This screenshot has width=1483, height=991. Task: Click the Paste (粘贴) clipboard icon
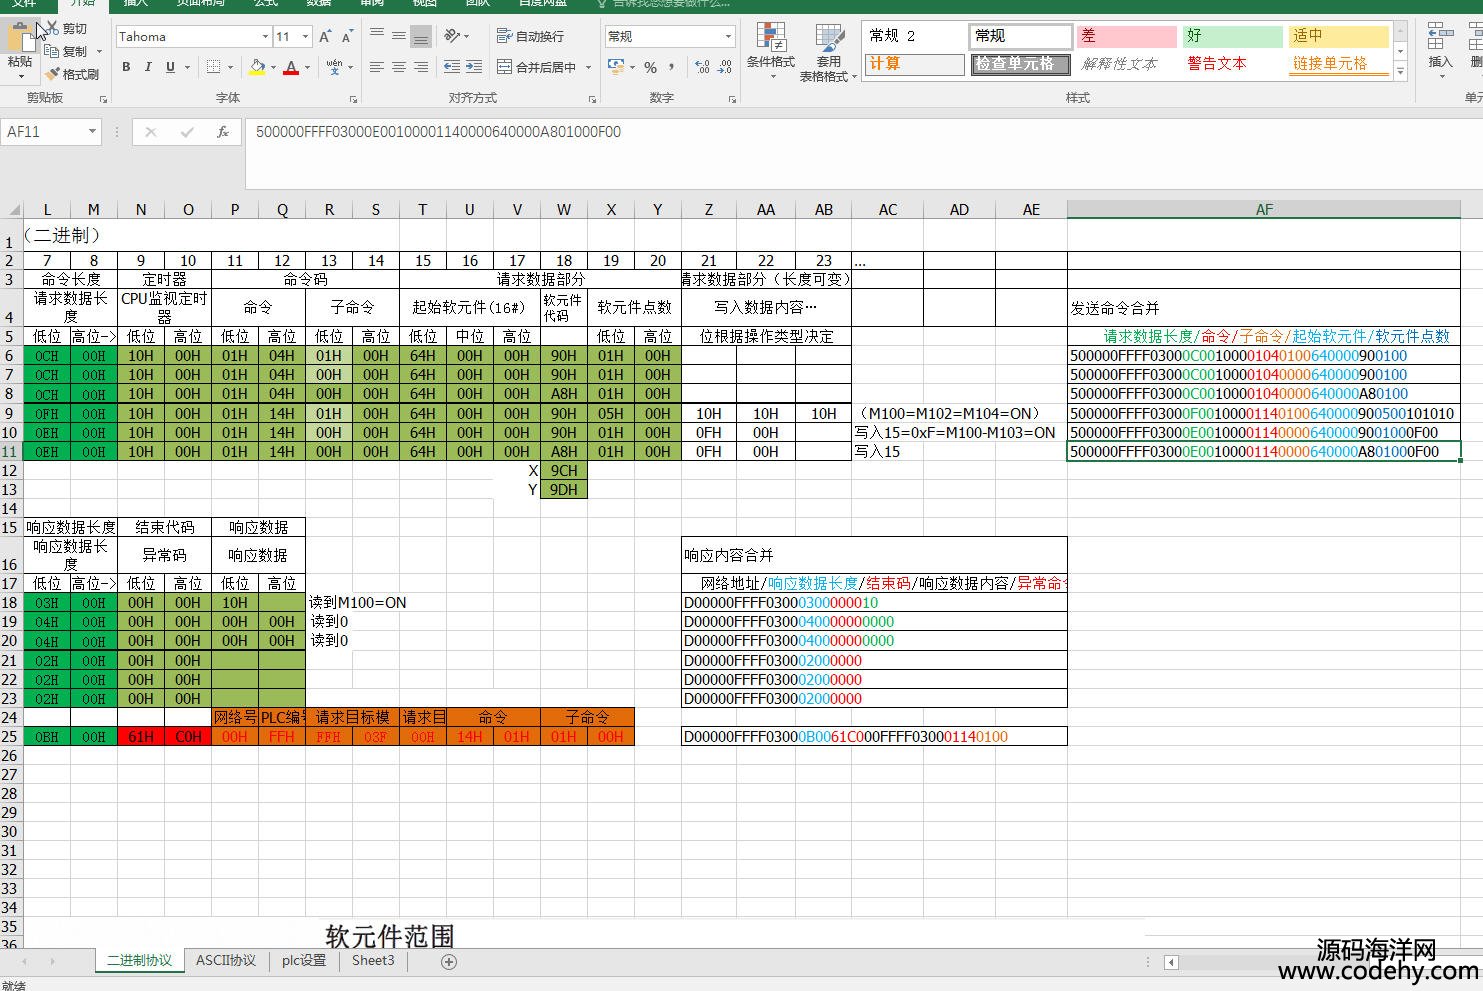pos(20,38)
